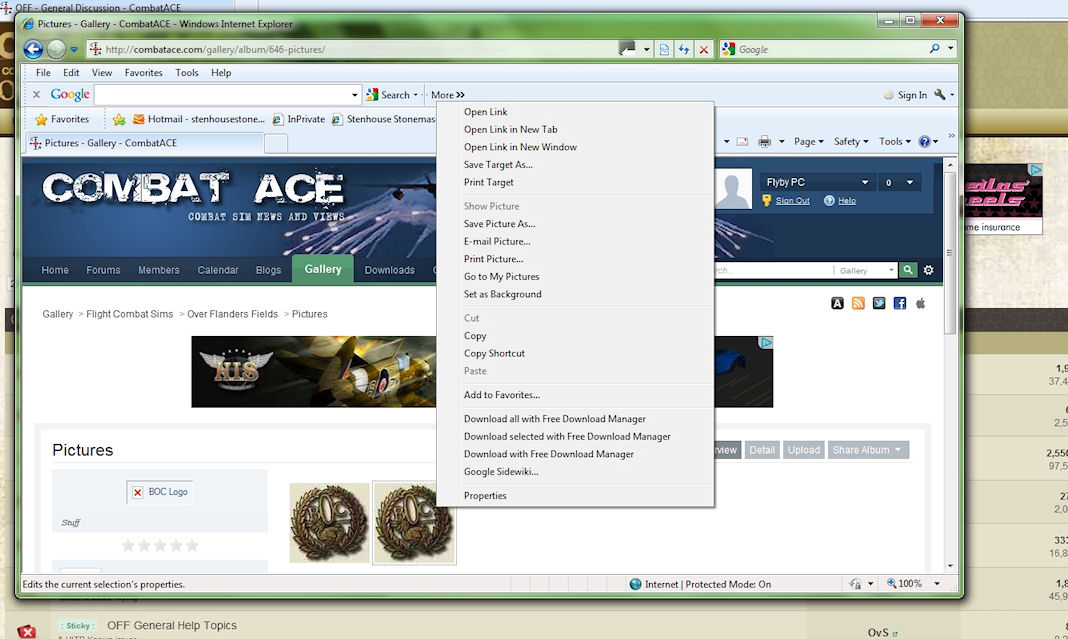Click inside the Google toolbar search field
Viewport: 1068px width, 639px height.
coord(222,95)
